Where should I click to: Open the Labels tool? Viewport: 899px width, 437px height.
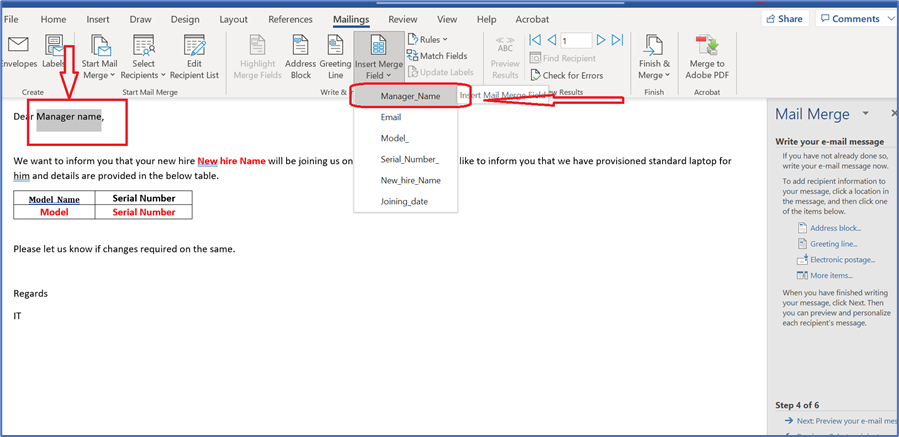[54, 54]
